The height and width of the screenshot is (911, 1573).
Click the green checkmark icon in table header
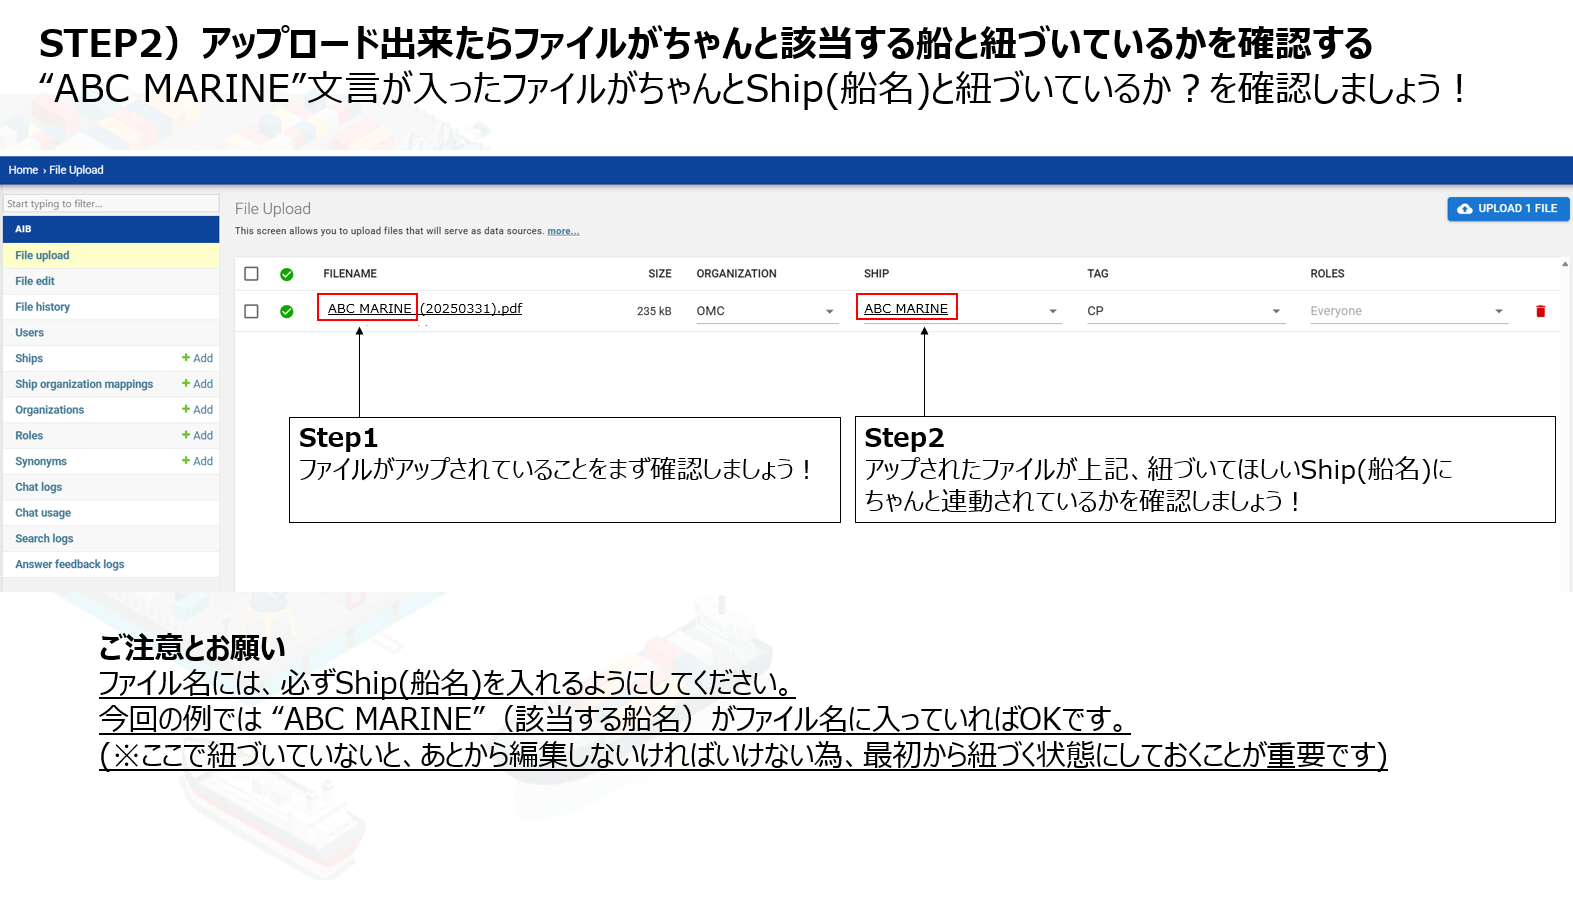click(x=287, y=274)
